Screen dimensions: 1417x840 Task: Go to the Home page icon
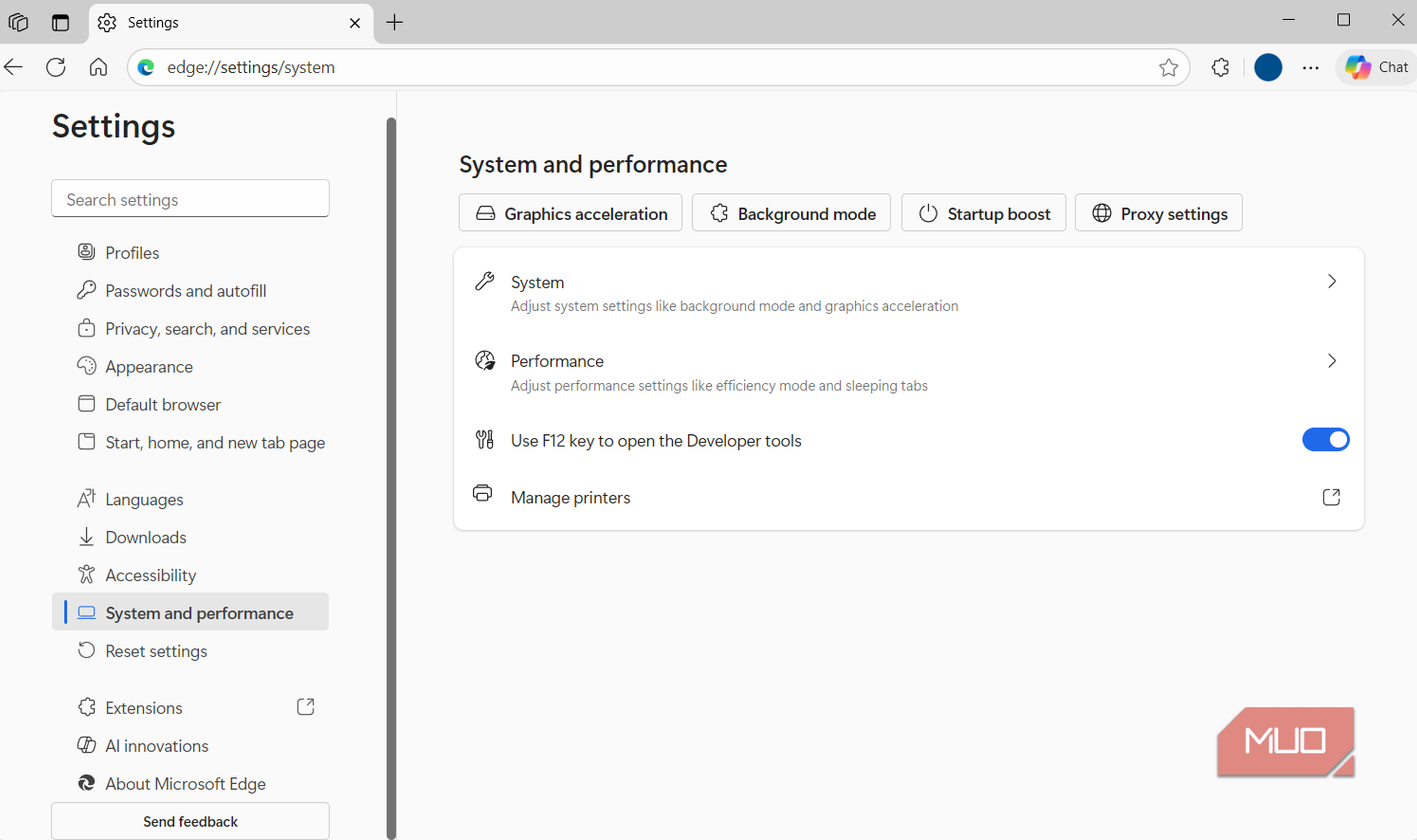98,67
